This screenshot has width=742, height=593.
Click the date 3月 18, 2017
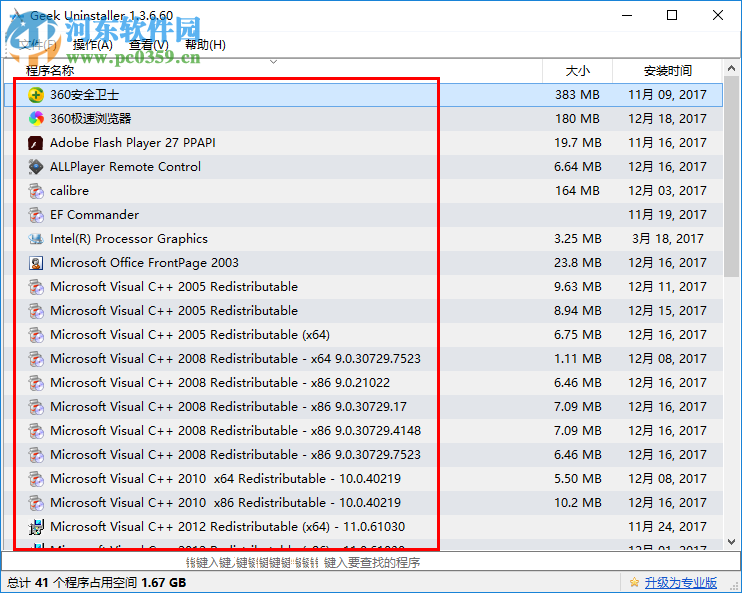click(668, 239)
